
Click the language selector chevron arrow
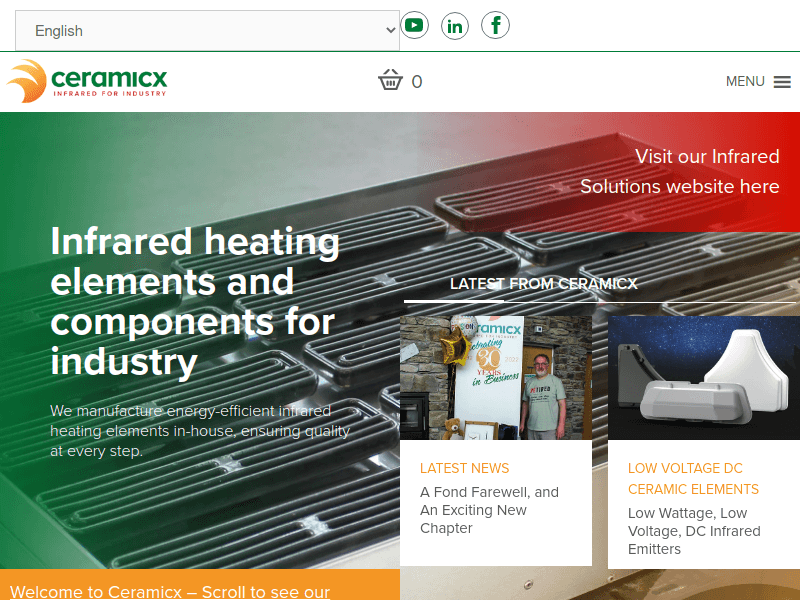point(392,30)
